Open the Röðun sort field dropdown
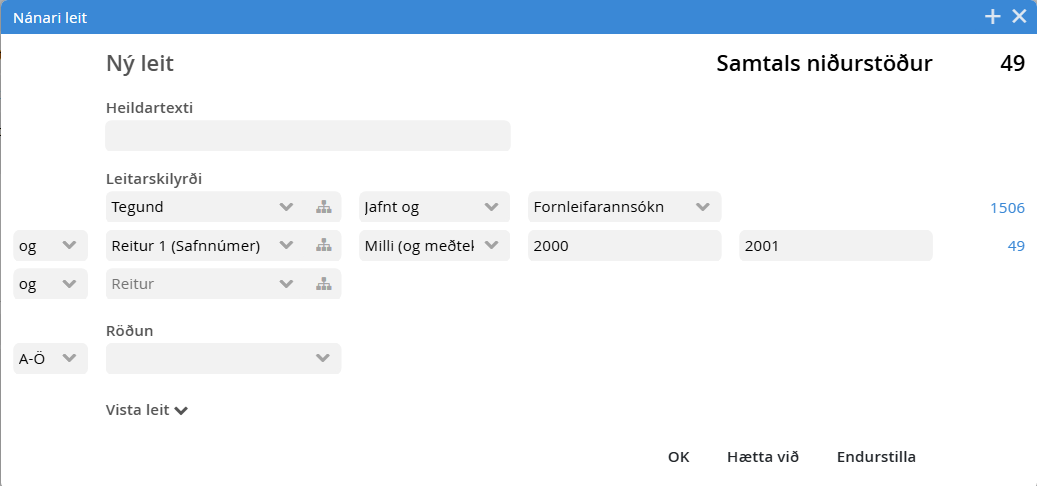This screenshot has height=486, width=1037. (x=322, y=358)
